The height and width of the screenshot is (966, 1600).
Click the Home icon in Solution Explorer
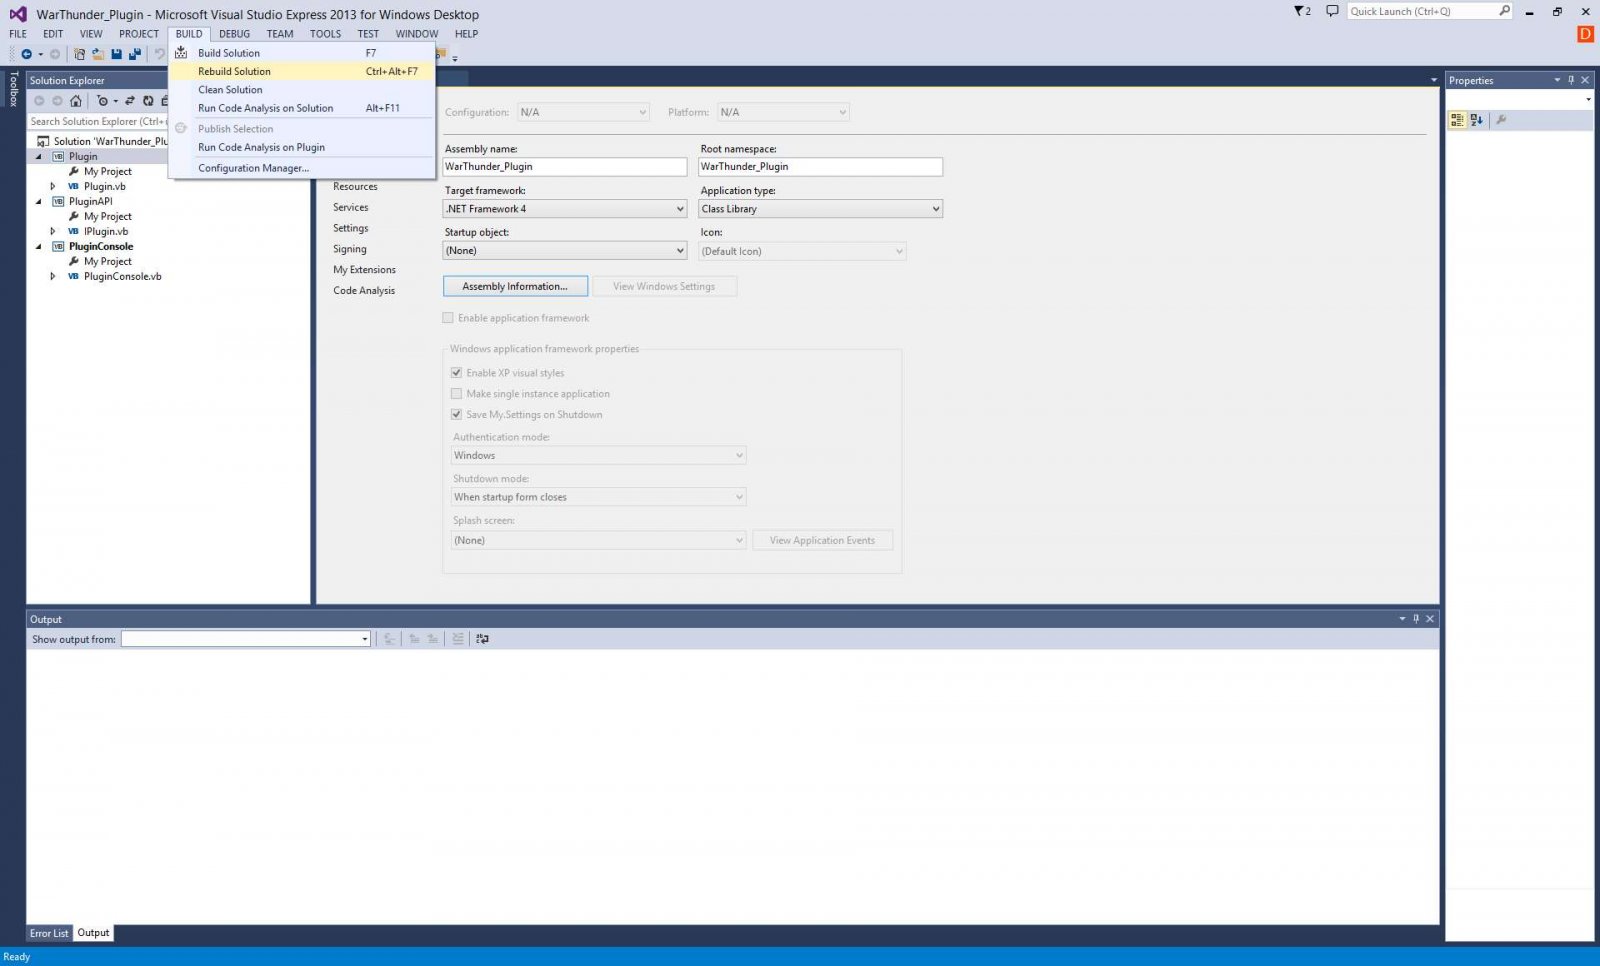pos(76,101)
